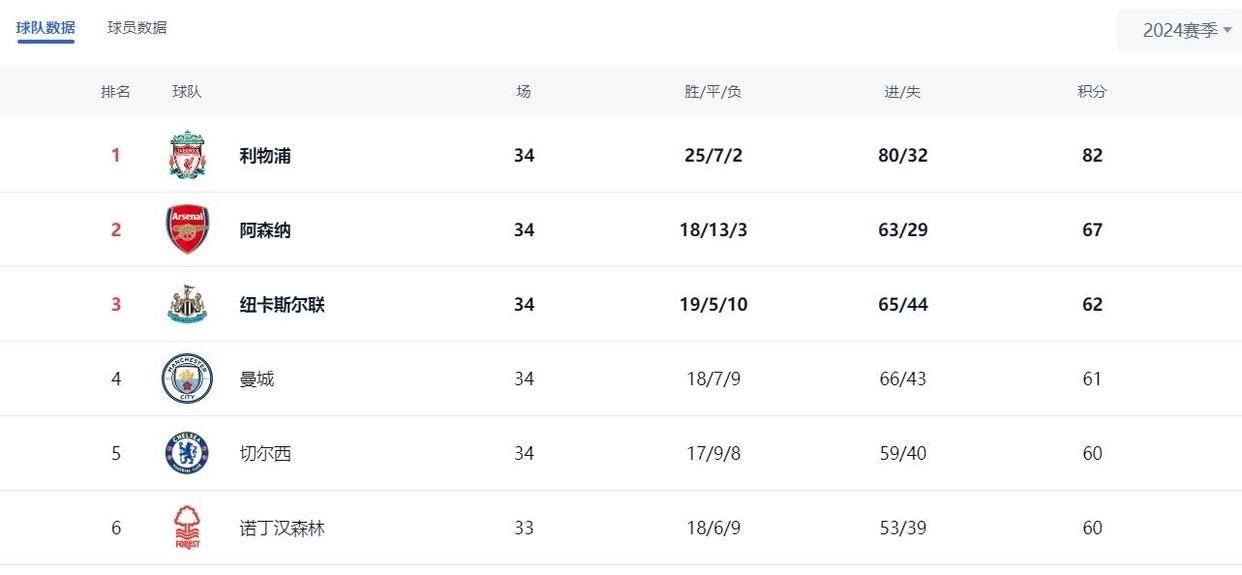Select the 球队数据 tab
1242x575 pixels.
coord(45,28)
